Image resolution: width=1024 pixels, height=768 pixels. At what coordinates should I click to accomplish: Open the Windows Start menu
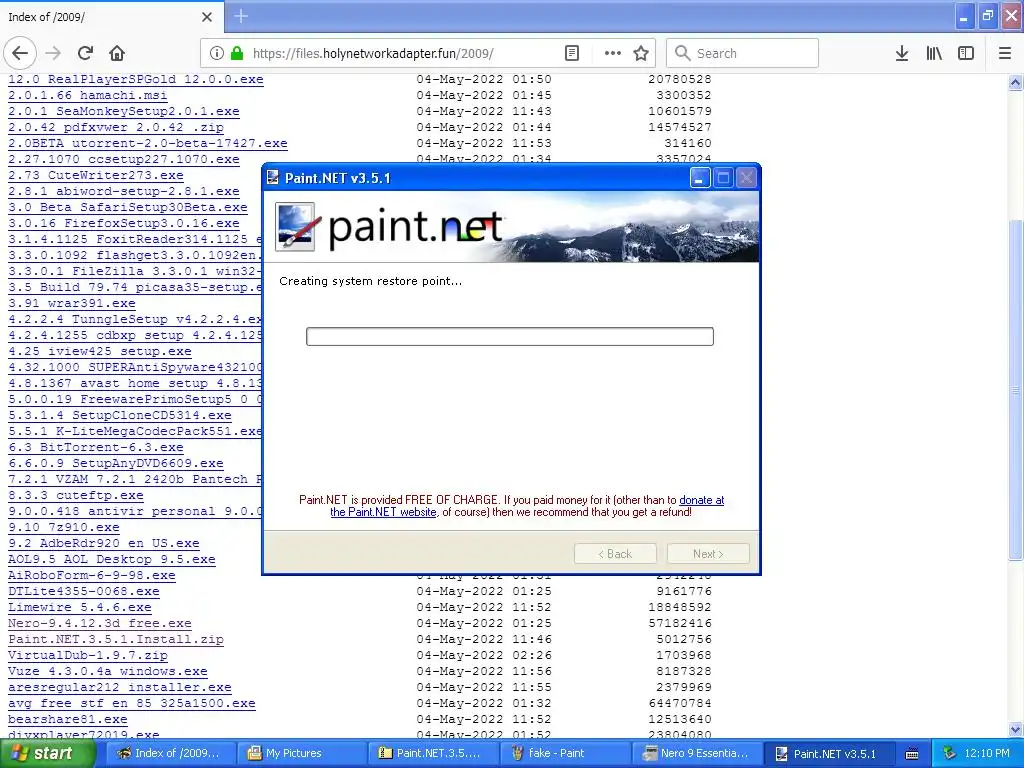(48, 754)
